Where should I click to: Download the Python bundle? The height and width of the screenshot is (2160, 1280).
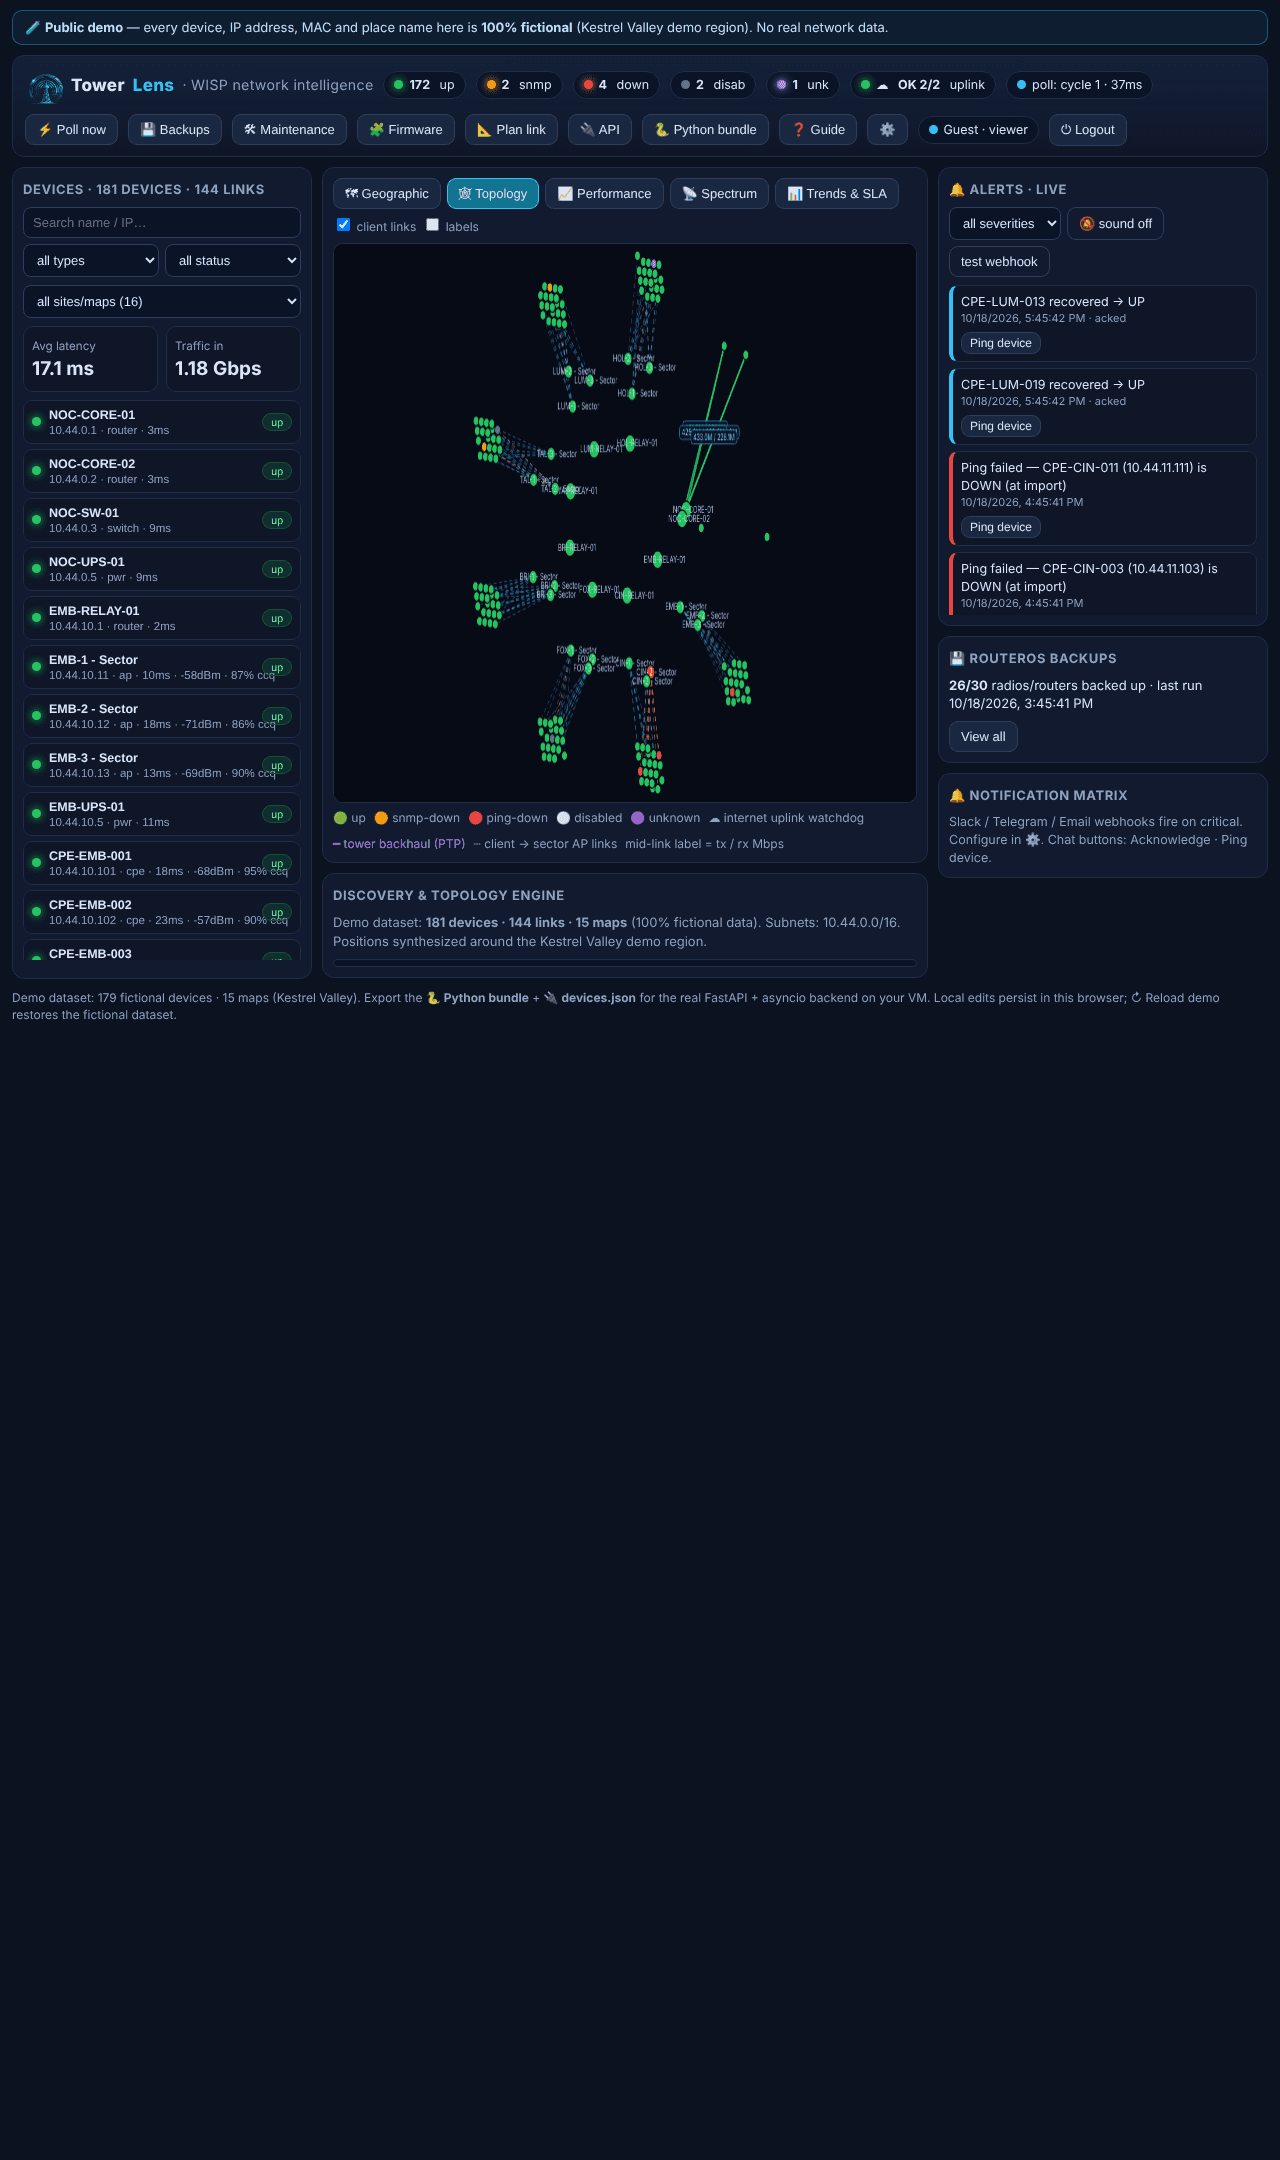[705, 130]
